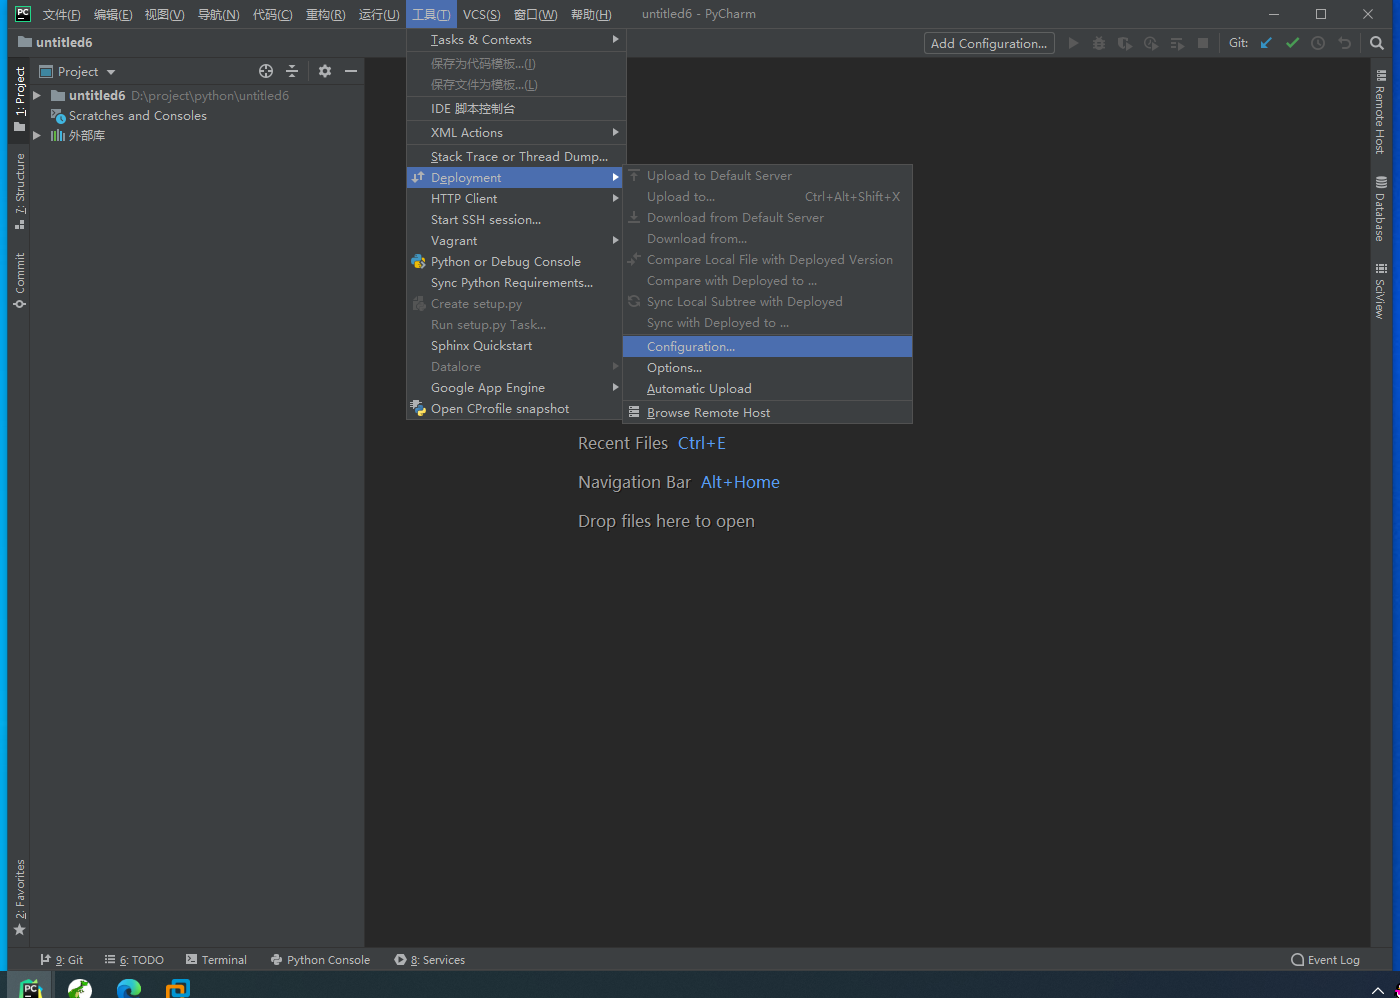Choose Sync Python Requirements...

pos(516,282)
